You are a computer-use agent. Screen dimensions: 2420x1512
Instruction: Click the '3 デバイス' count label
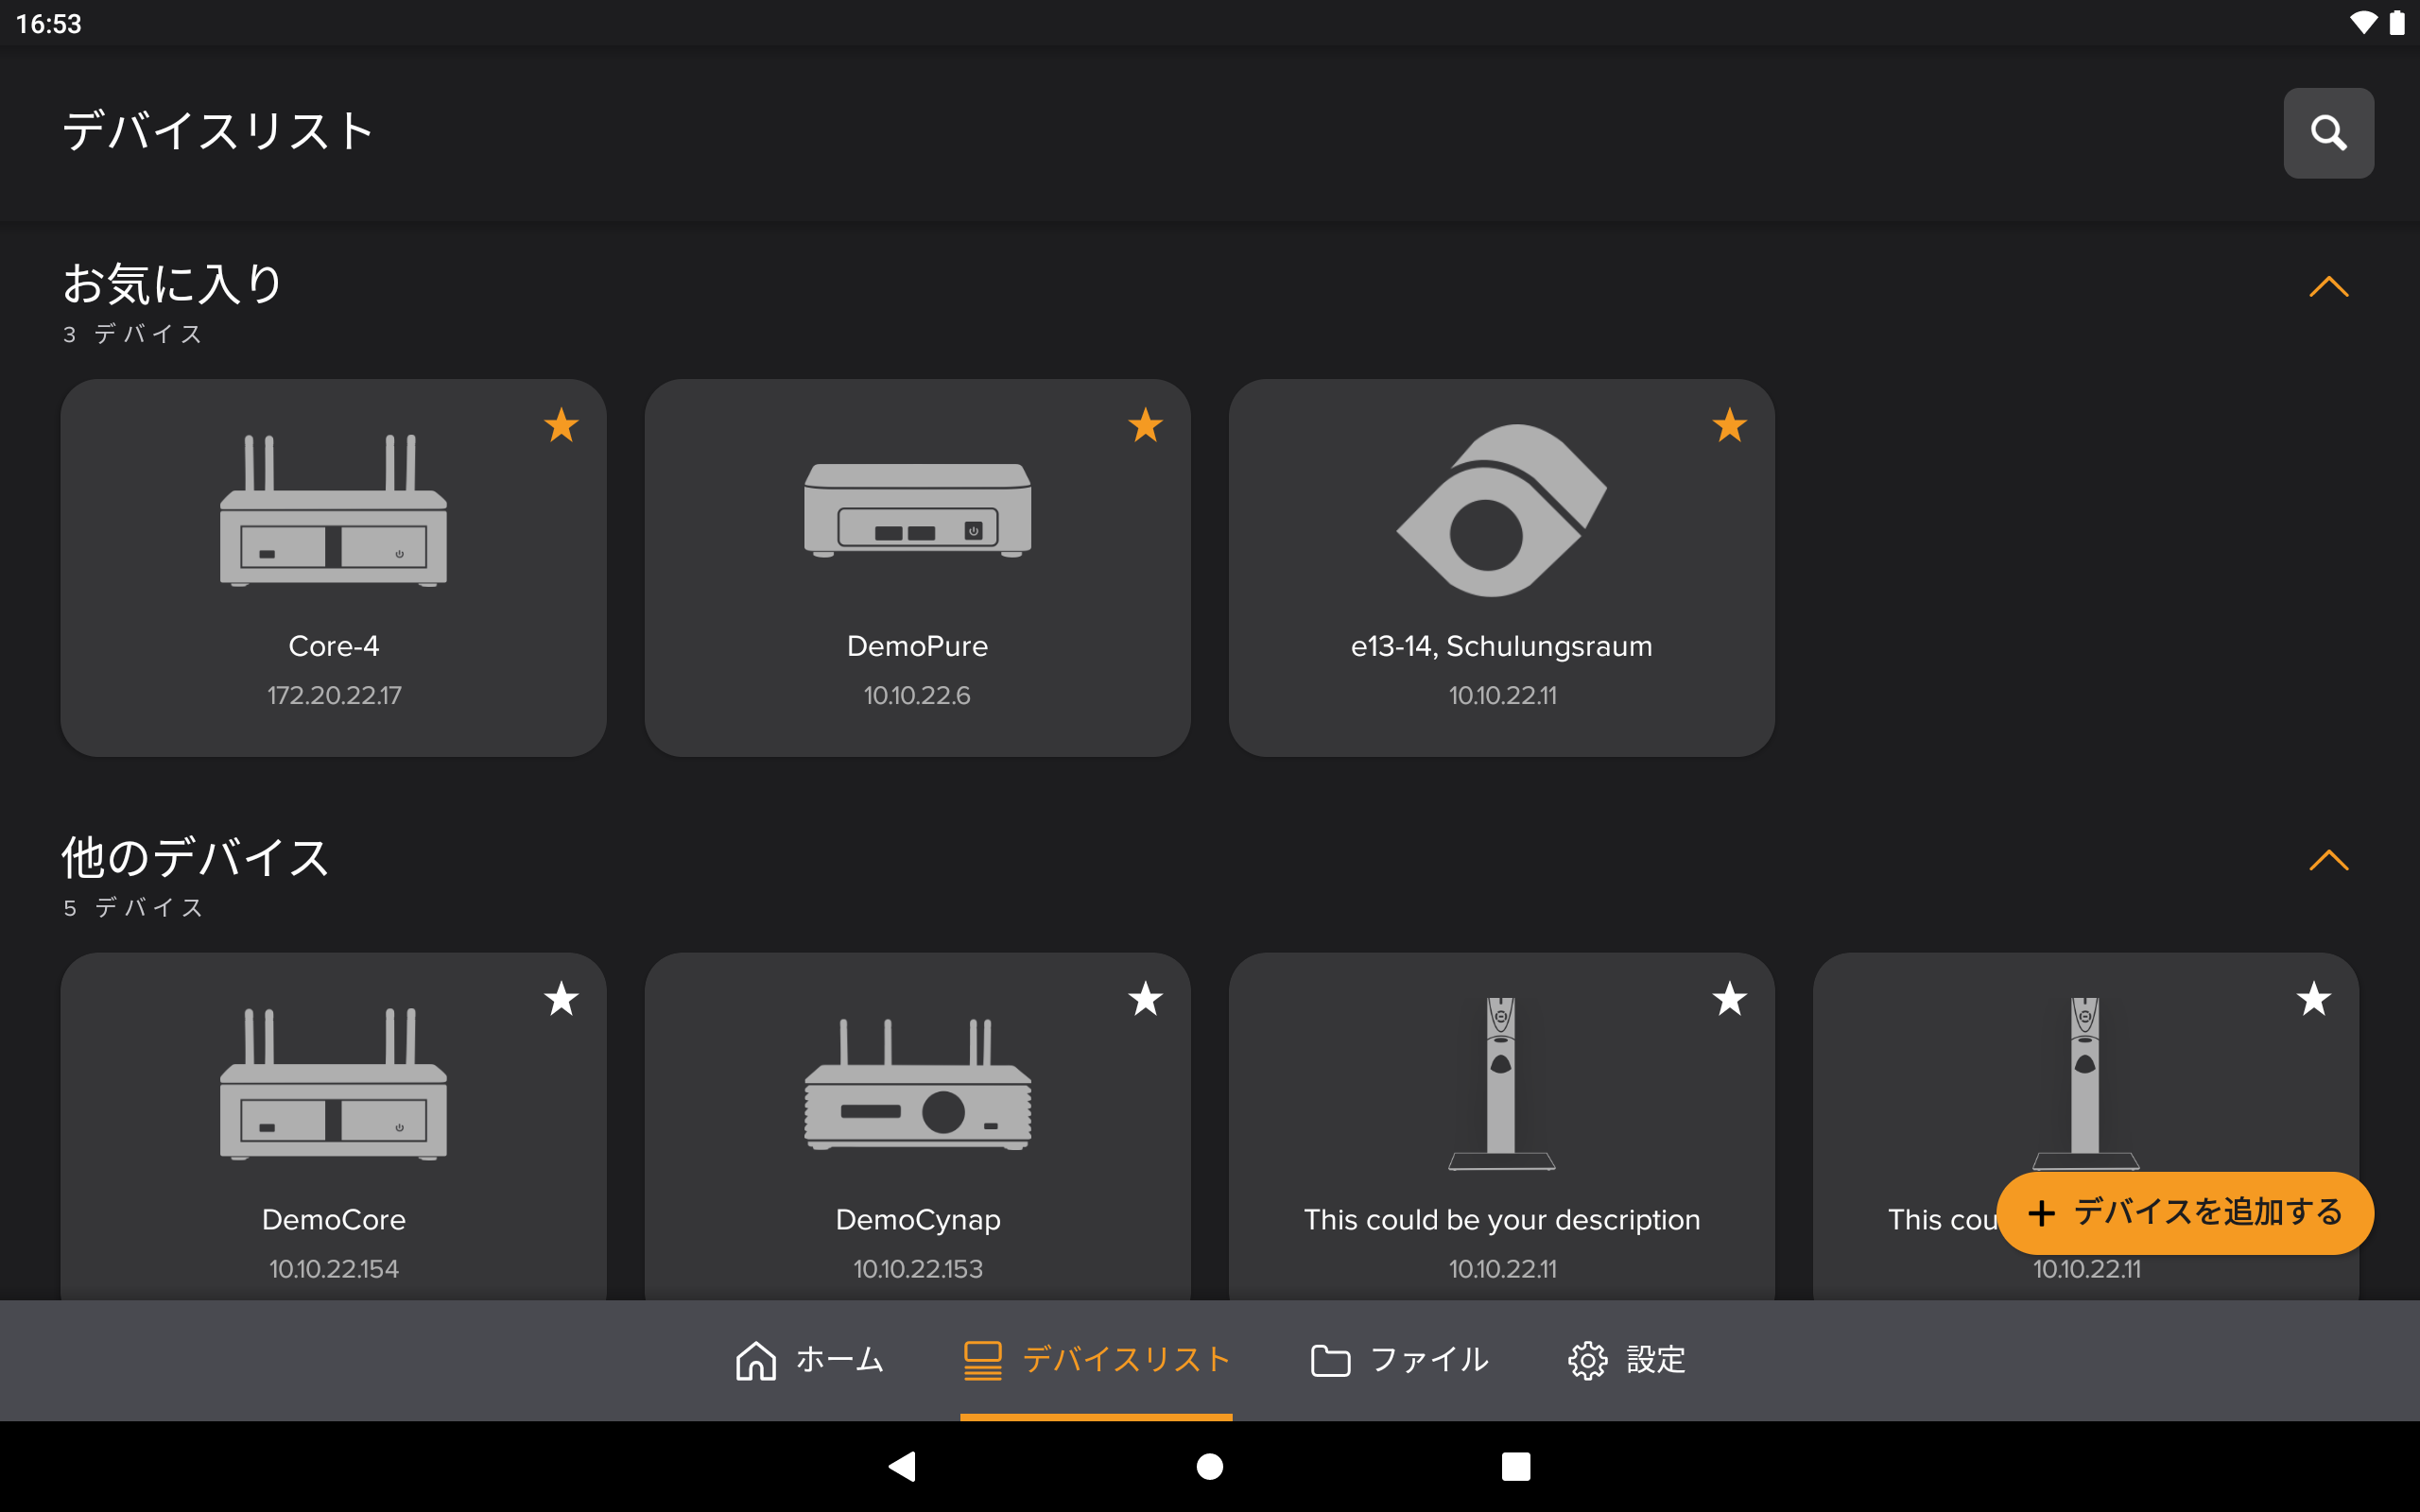coord(132,334)
